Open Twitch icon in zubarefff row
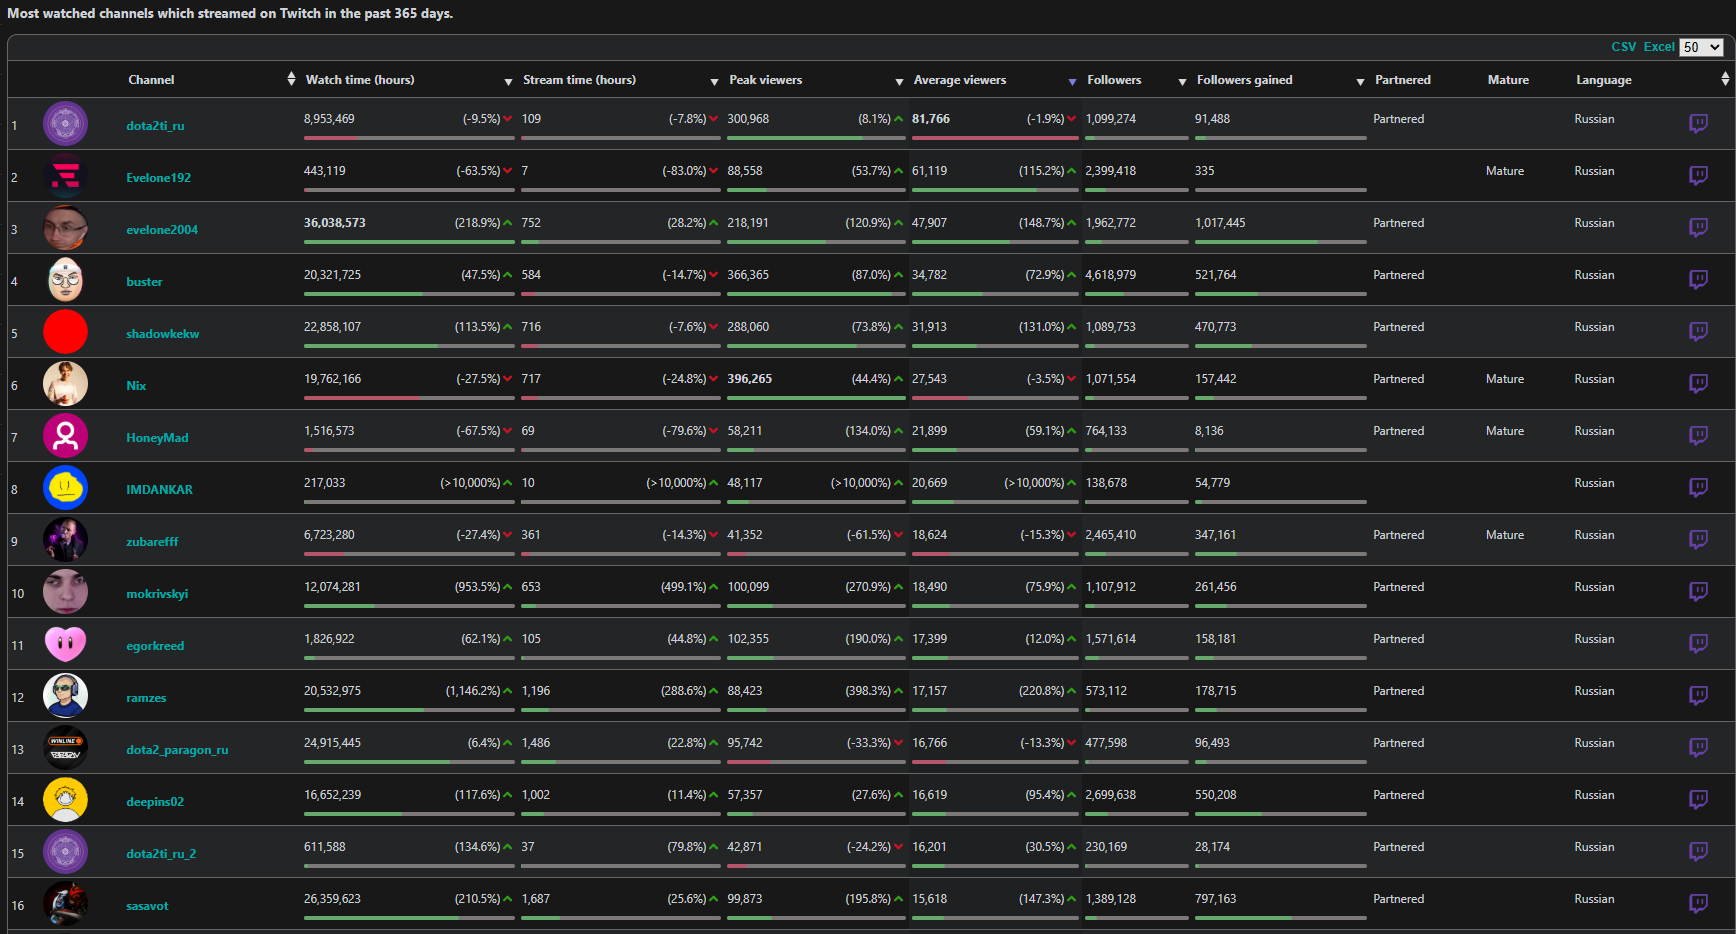The height and width of the screenshot is (934, 1736). click(x=1698, y=539)
